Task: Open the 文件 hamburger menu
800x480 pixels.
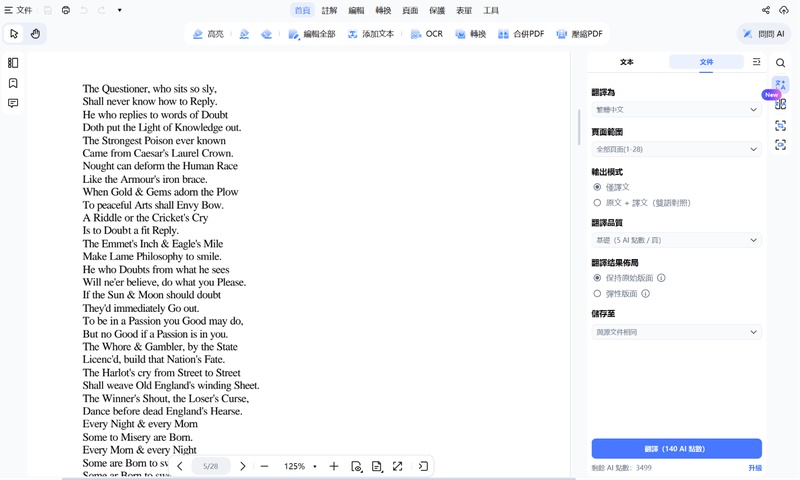Action: tap(18, 10)
